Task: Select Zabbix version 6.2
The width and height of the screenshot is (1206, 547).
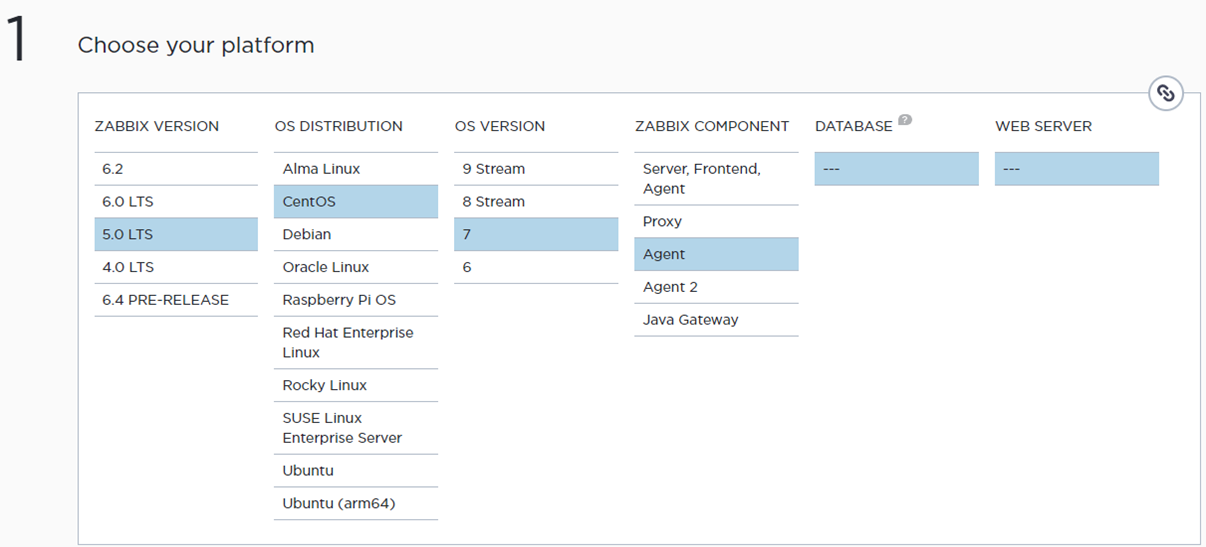Action: 176,169
